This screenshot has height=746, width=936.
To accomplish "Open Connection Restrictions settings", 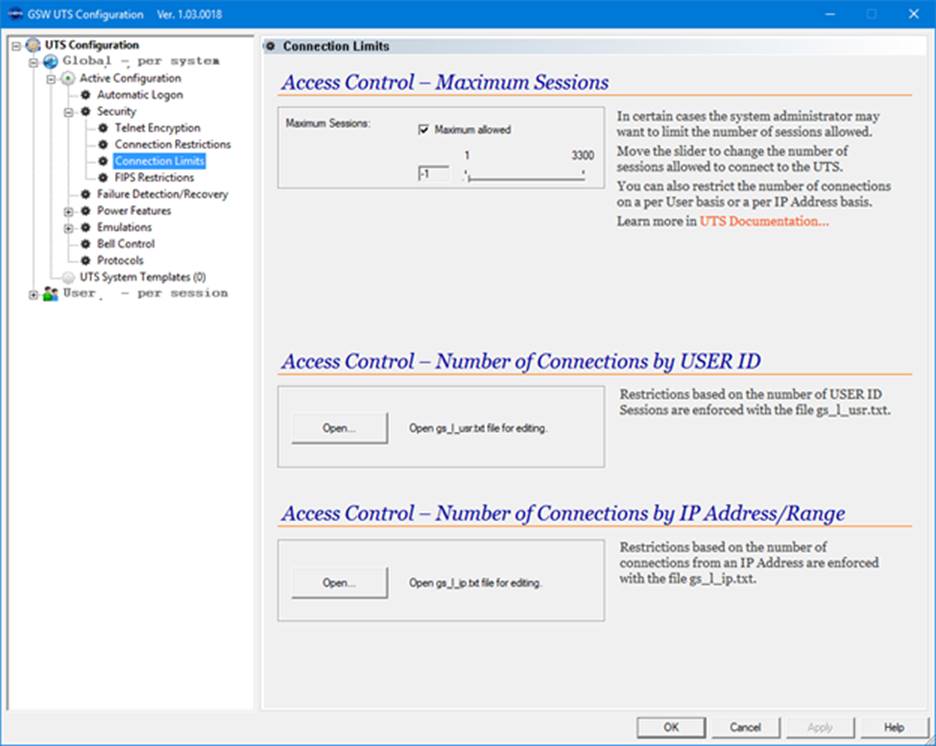I will pos(173,144).
